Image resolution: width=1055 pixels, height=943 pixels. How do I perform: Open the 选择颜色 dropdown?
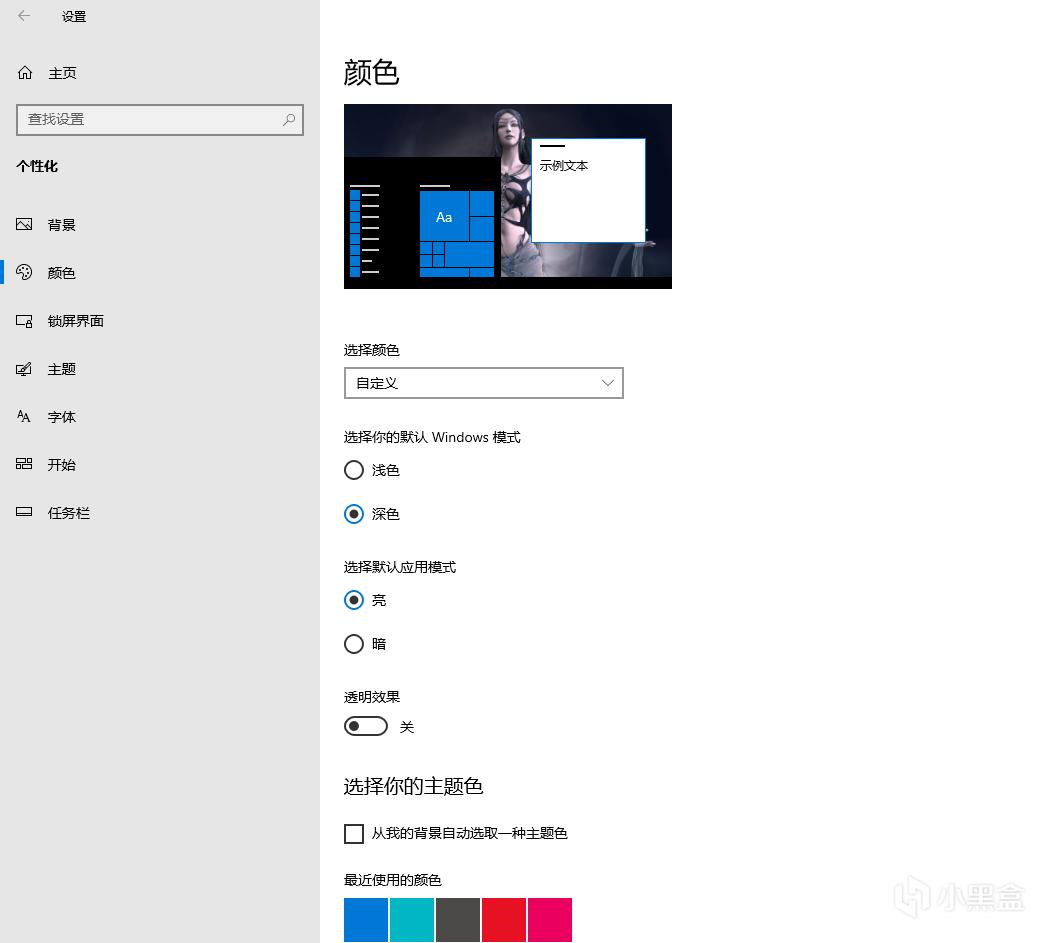pos(484,383)
